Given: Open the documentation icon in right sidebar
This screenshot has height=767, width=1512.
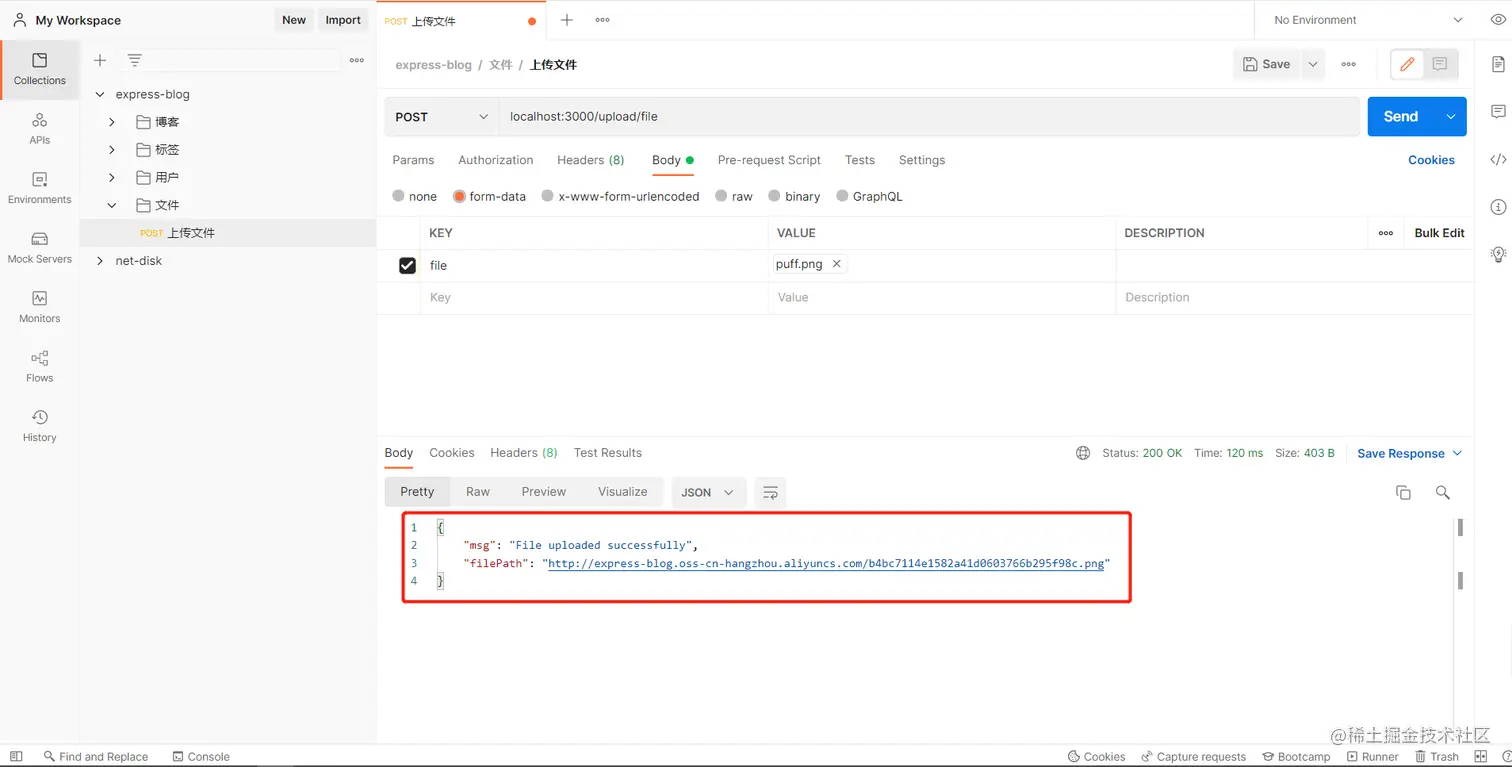Looking at the screenshot, I should click(x=1498, y=65).
